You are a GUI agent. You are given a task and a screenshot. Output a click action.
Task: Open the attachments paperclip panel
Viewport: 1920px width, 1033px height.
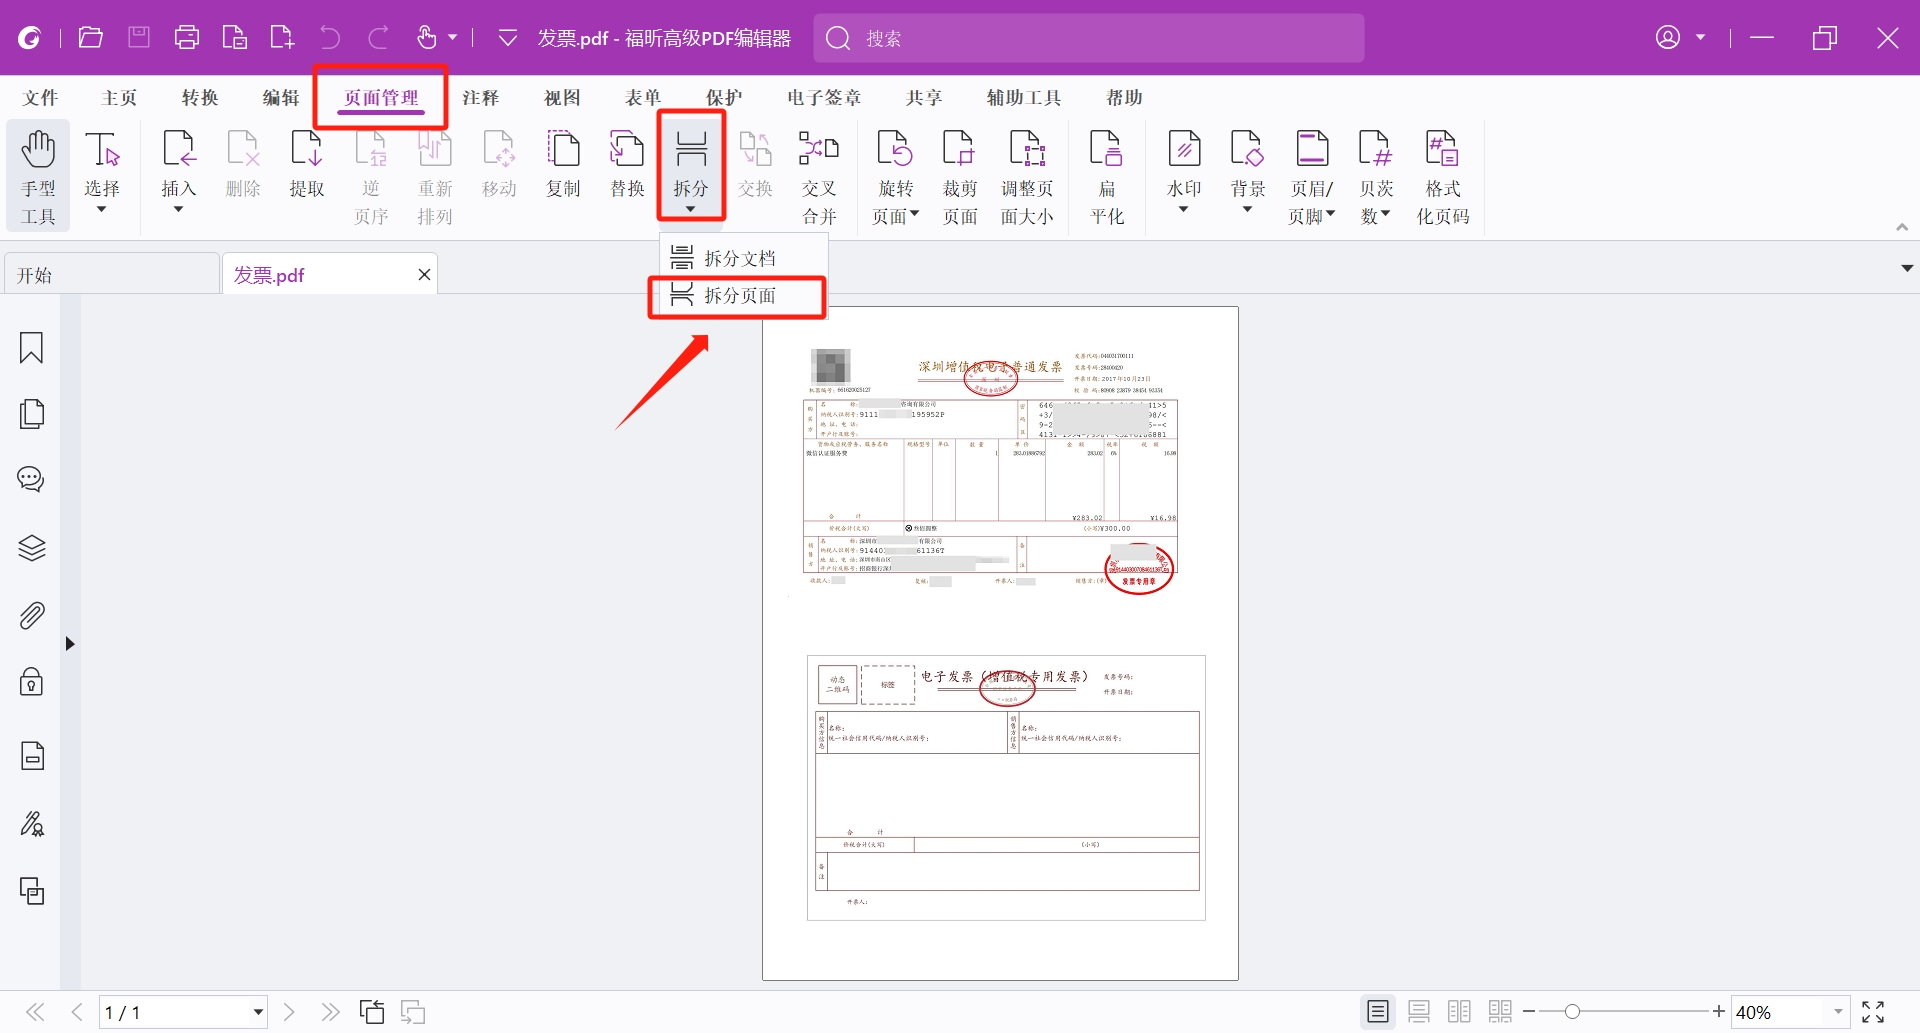[31, 615]
